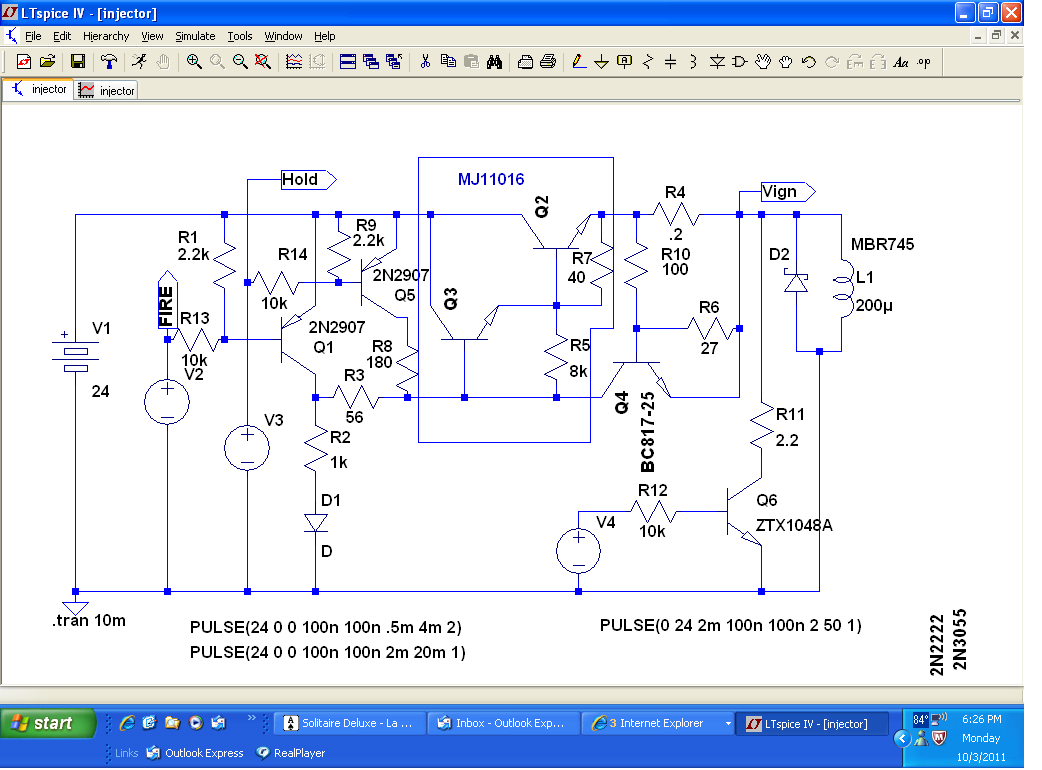This screenshot has height=770, width=1042.
Task: Select the Move open-hand tool
Action: tap(763, 62)
